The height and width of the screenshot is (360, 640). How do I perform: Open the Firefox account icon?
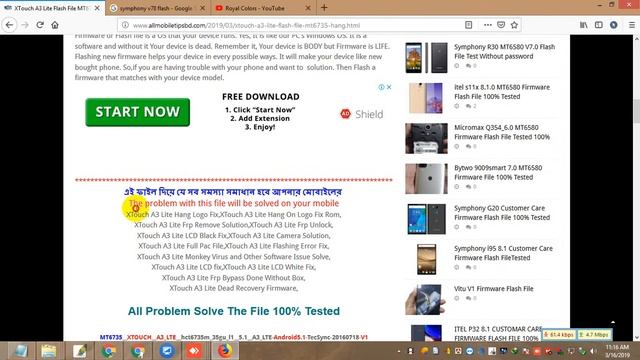coord(613,25)
